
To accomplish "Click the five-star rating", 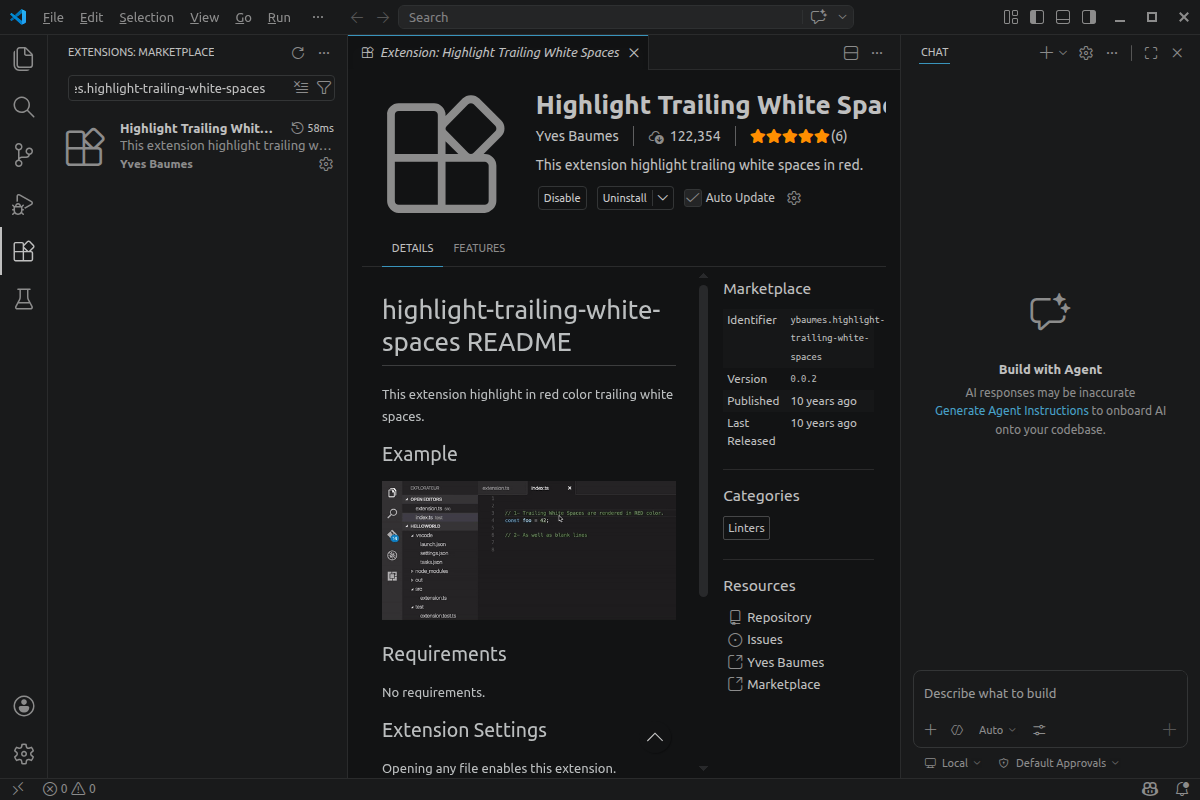I will click(x=790, y=136).
